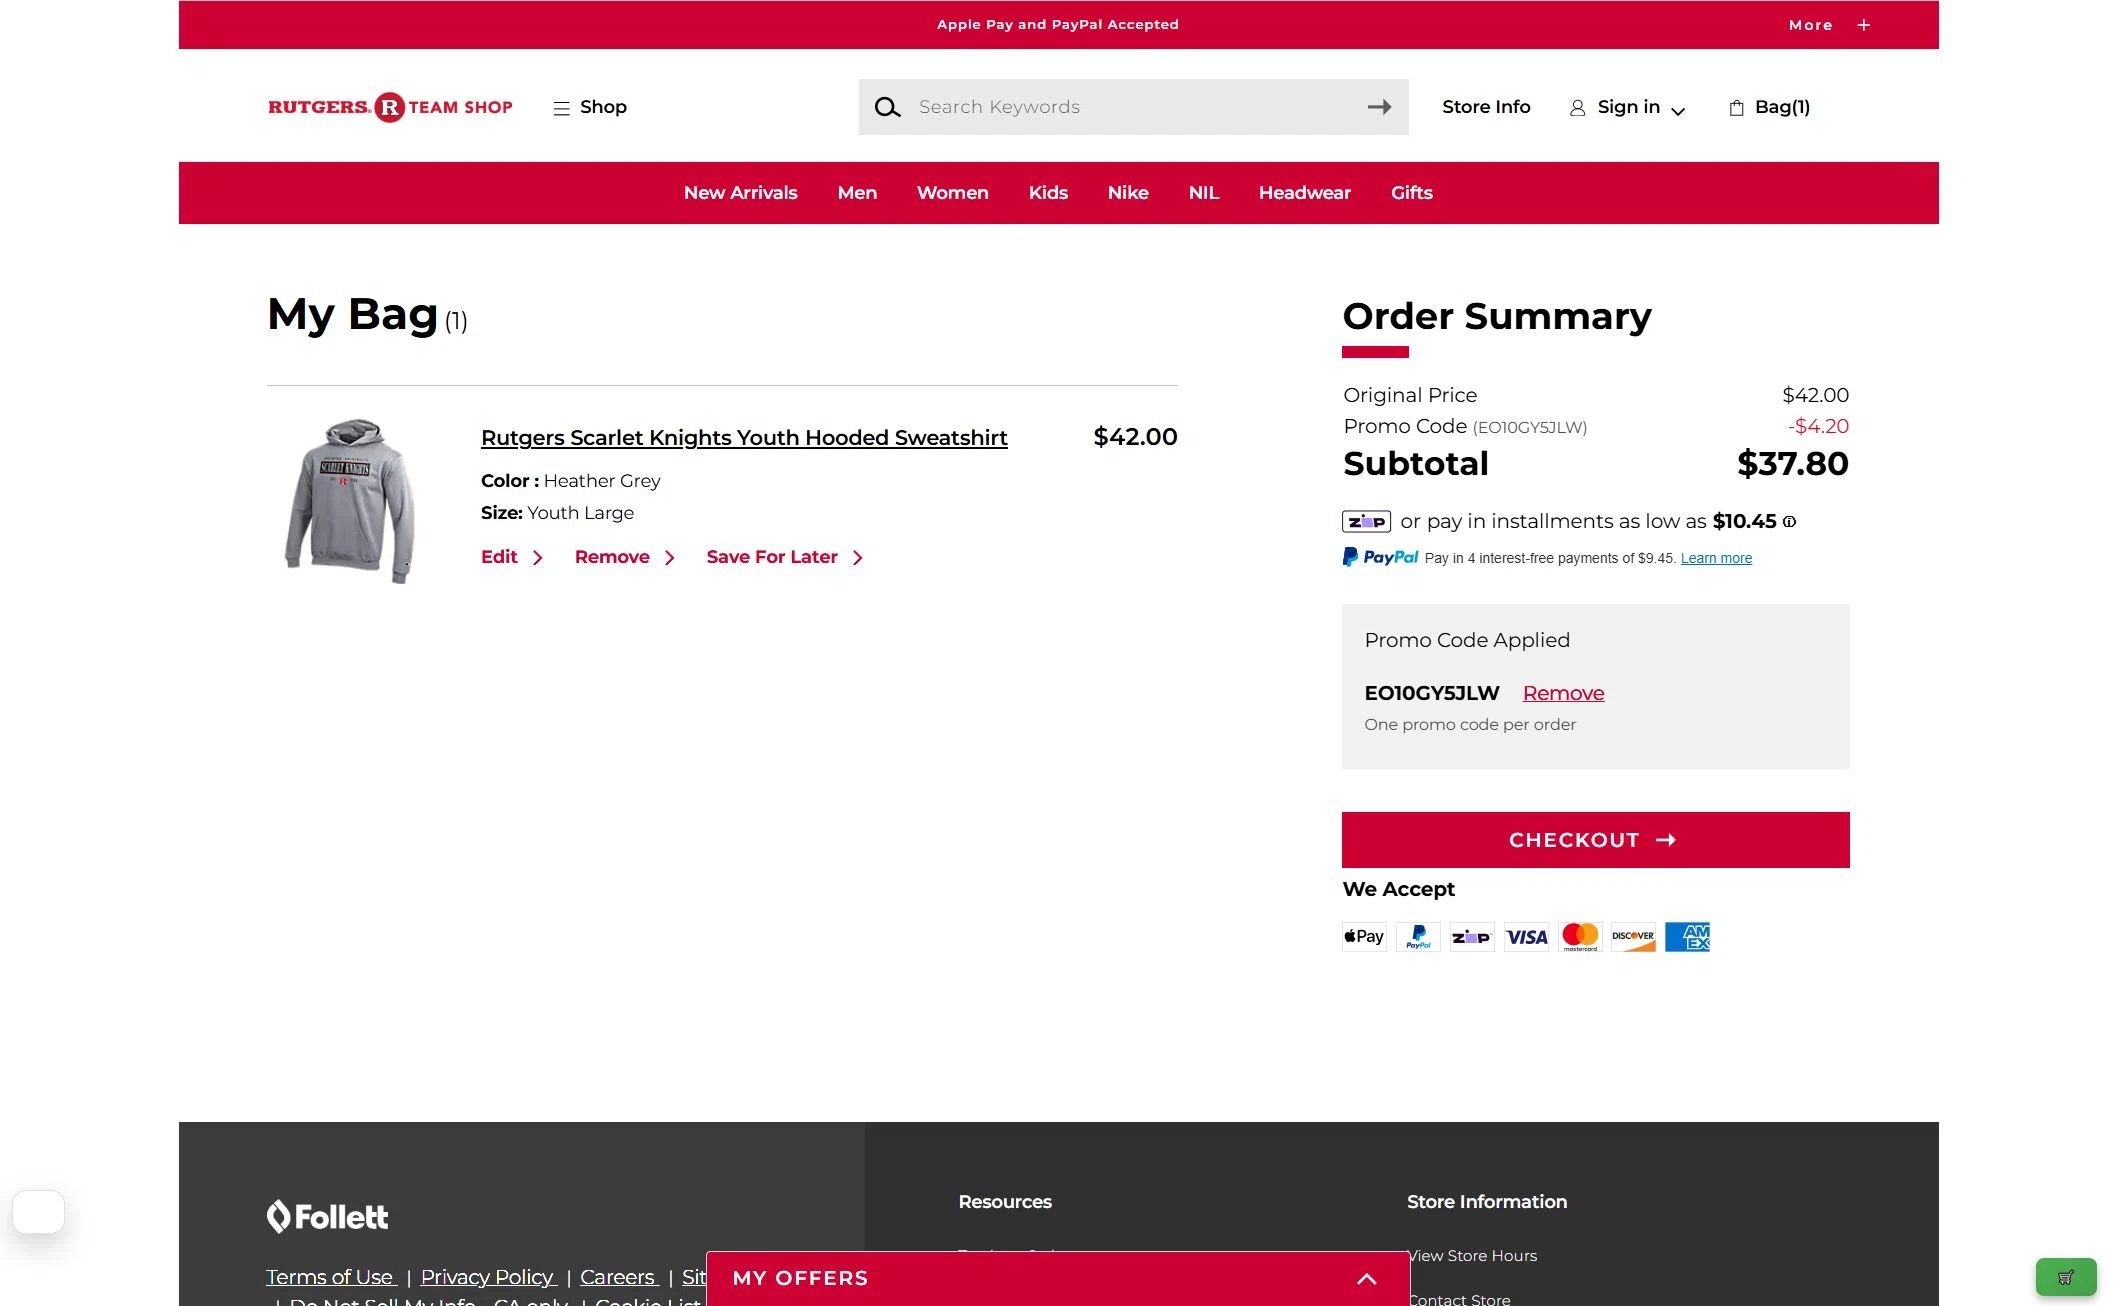
Task: Open the Gifts menu
Action: (x=1411, y=193)
